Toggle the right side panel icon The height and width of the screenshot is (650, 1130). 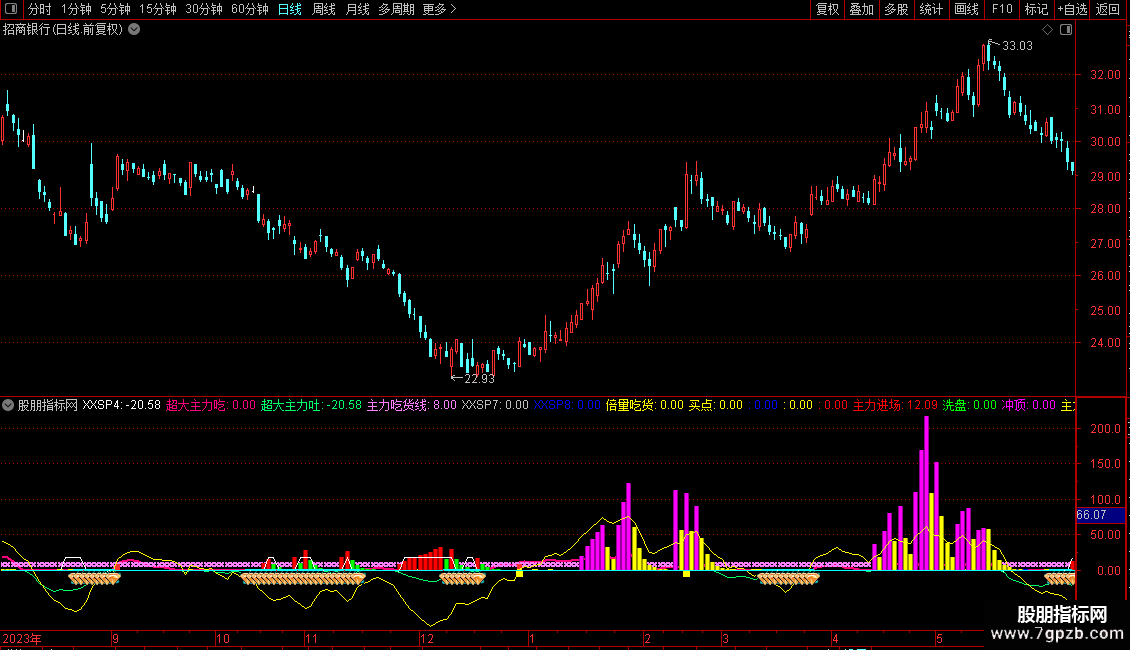pyautogui.click(x=1066, y=29)
